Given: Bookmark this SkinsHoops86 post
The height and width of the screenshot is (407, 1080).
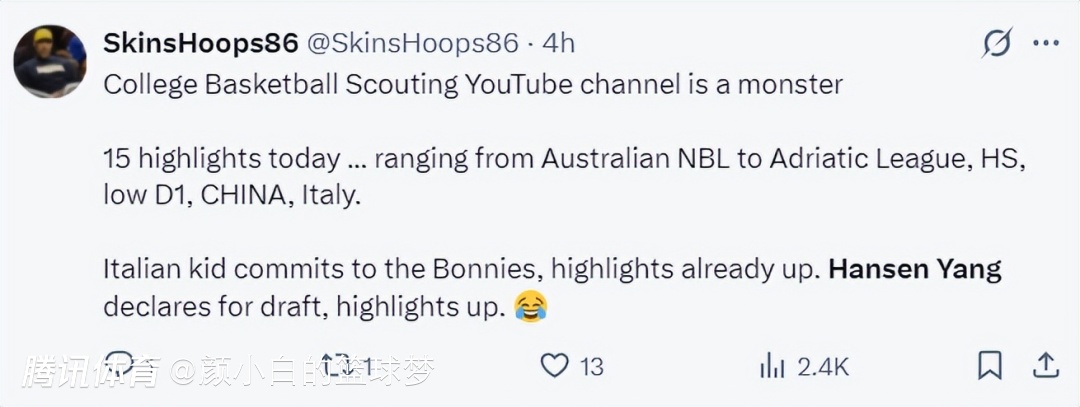Looking at the screenshot, I should click(x=989, y=366).
